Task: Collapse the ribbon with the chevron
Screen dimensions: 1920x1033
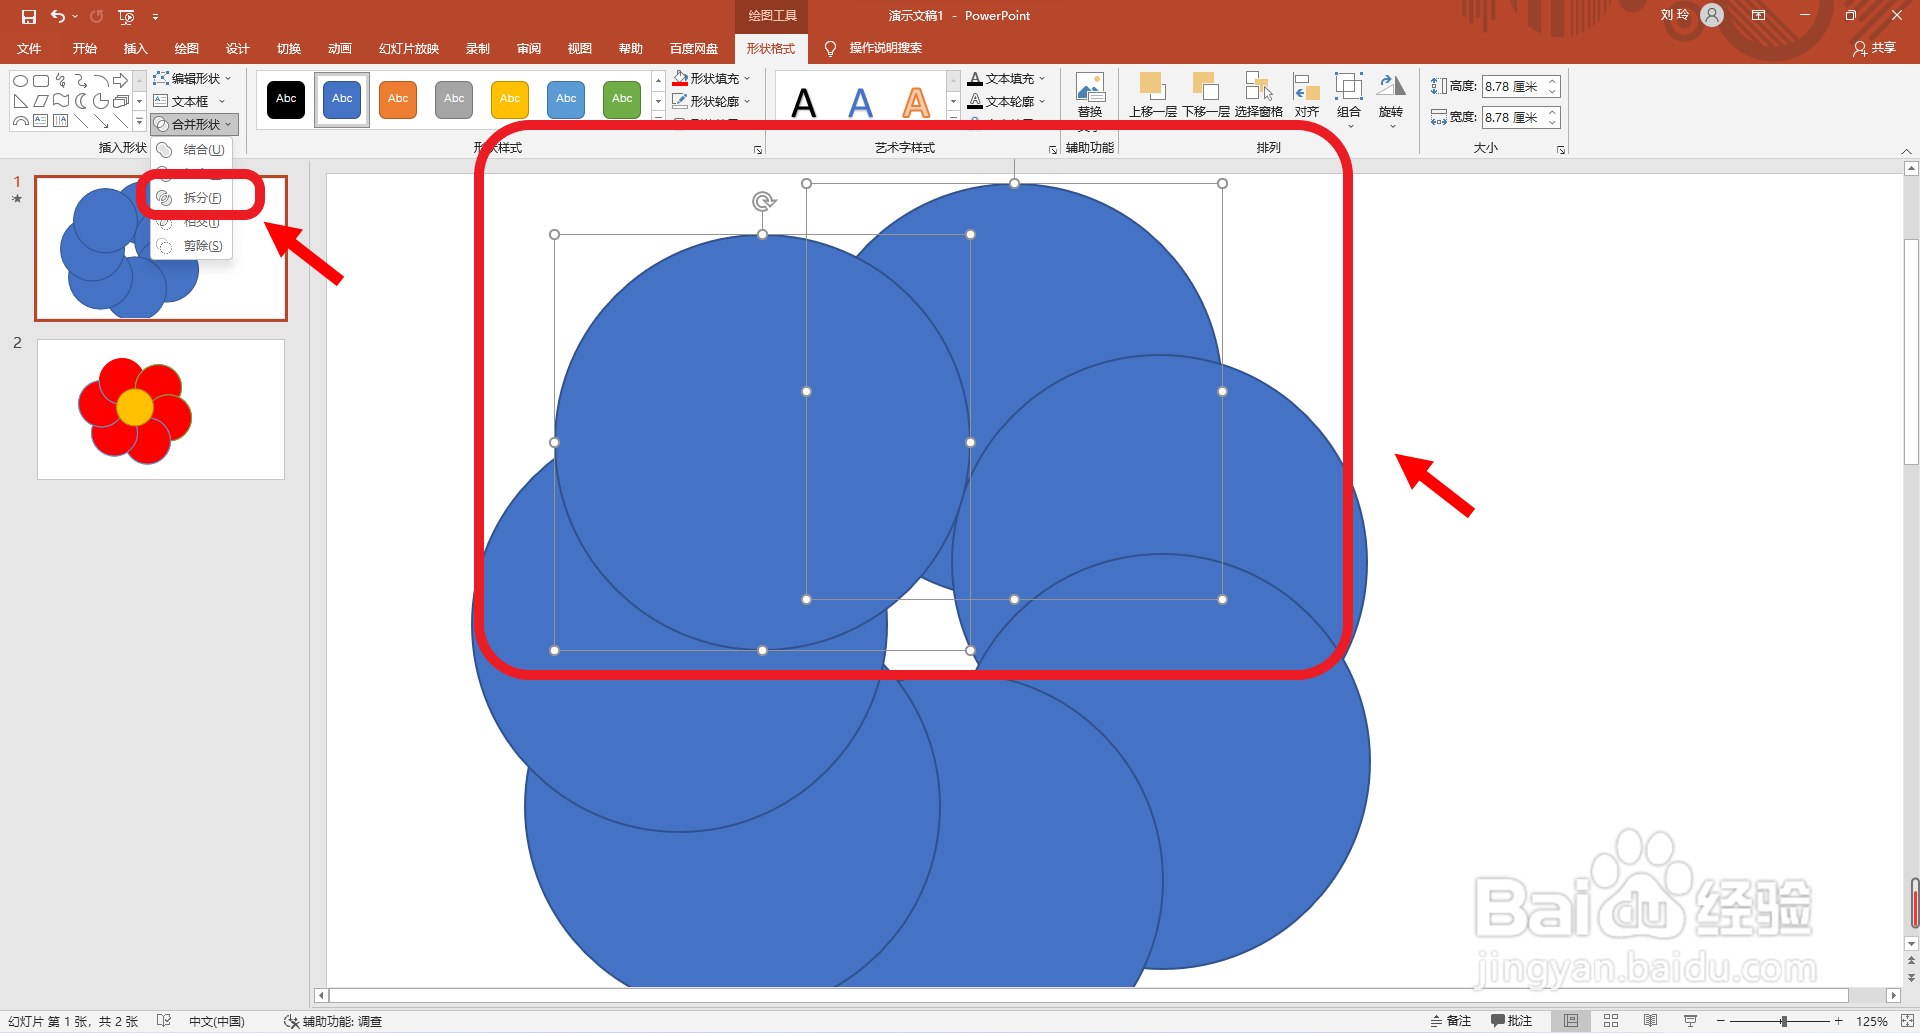Action: (x=1906, y=151)
